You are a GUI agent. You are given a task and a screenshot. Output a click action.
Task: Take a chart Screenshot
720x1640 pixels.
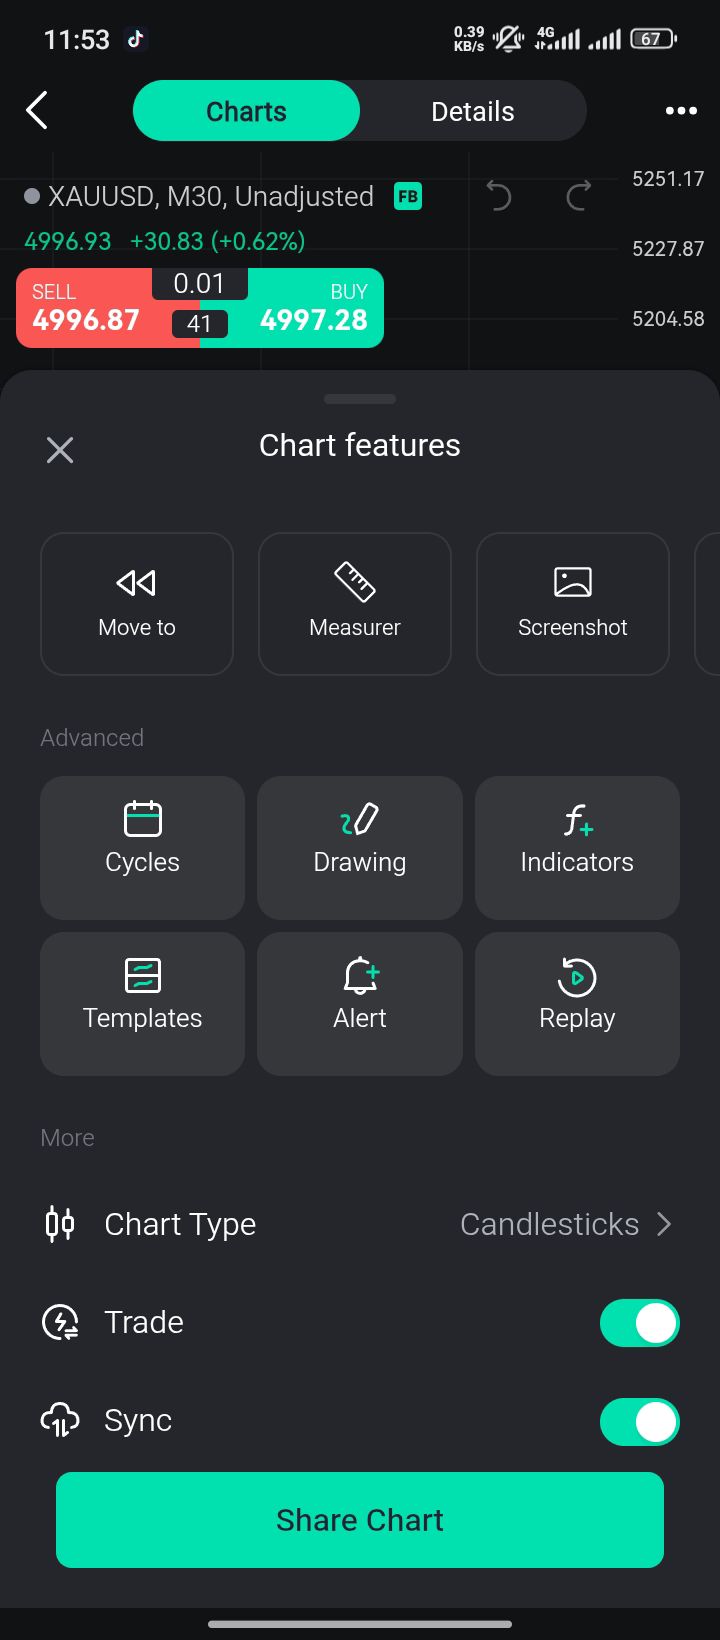tap(573, 604)
